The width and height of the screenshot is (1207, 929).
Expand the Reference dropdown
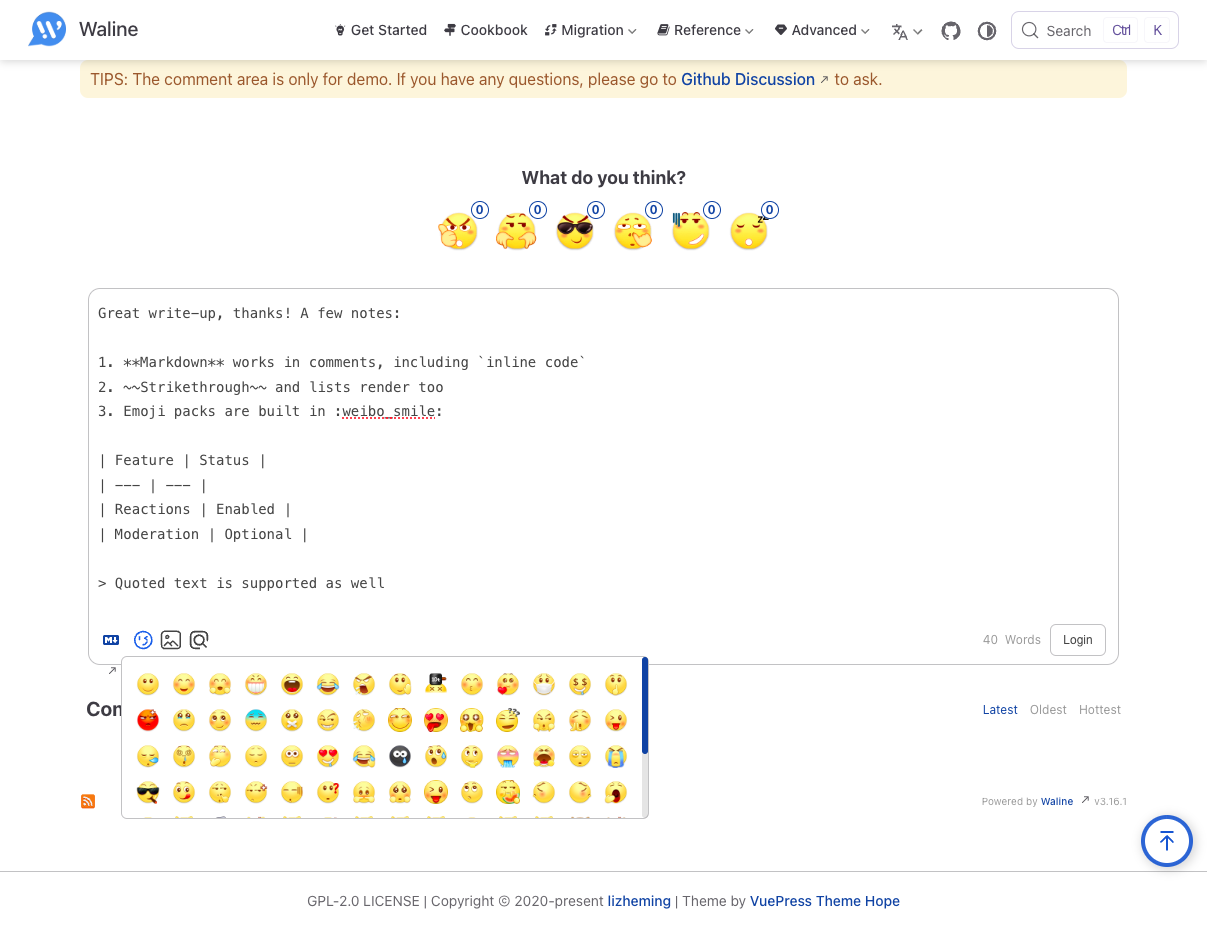[706, 30]
